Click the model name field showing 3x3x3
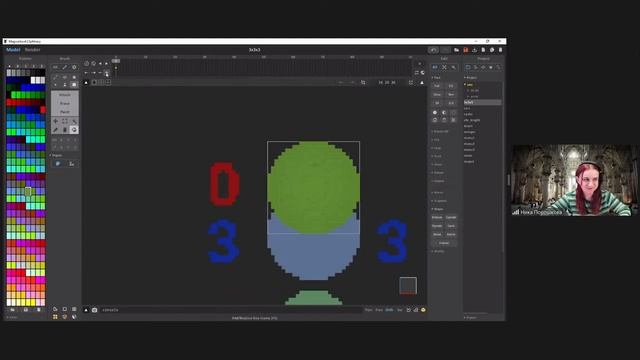Viewport: 640px width, 360px height. coord(254,50)
